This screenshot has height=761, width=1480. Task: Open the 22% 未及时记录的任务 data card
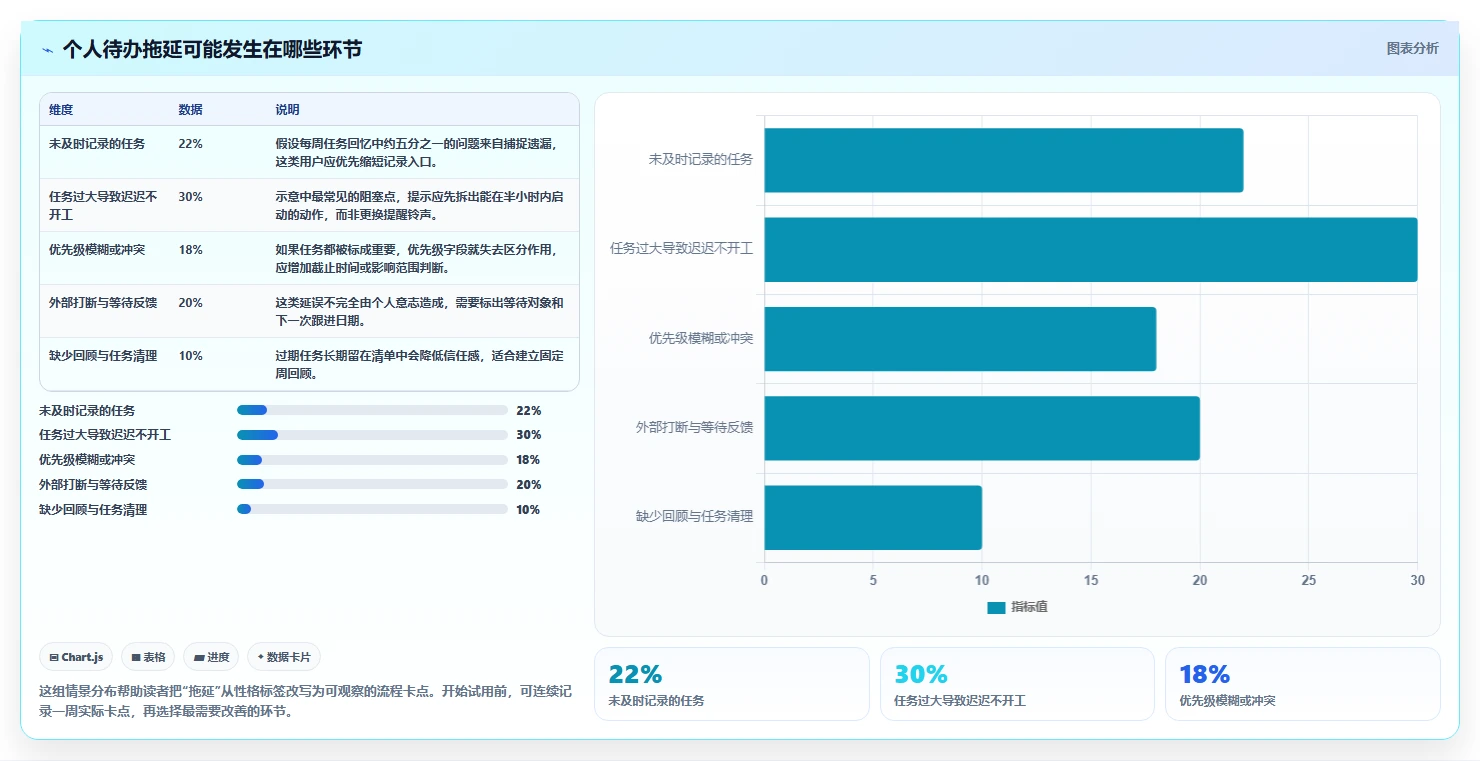(x=731, y=684)
